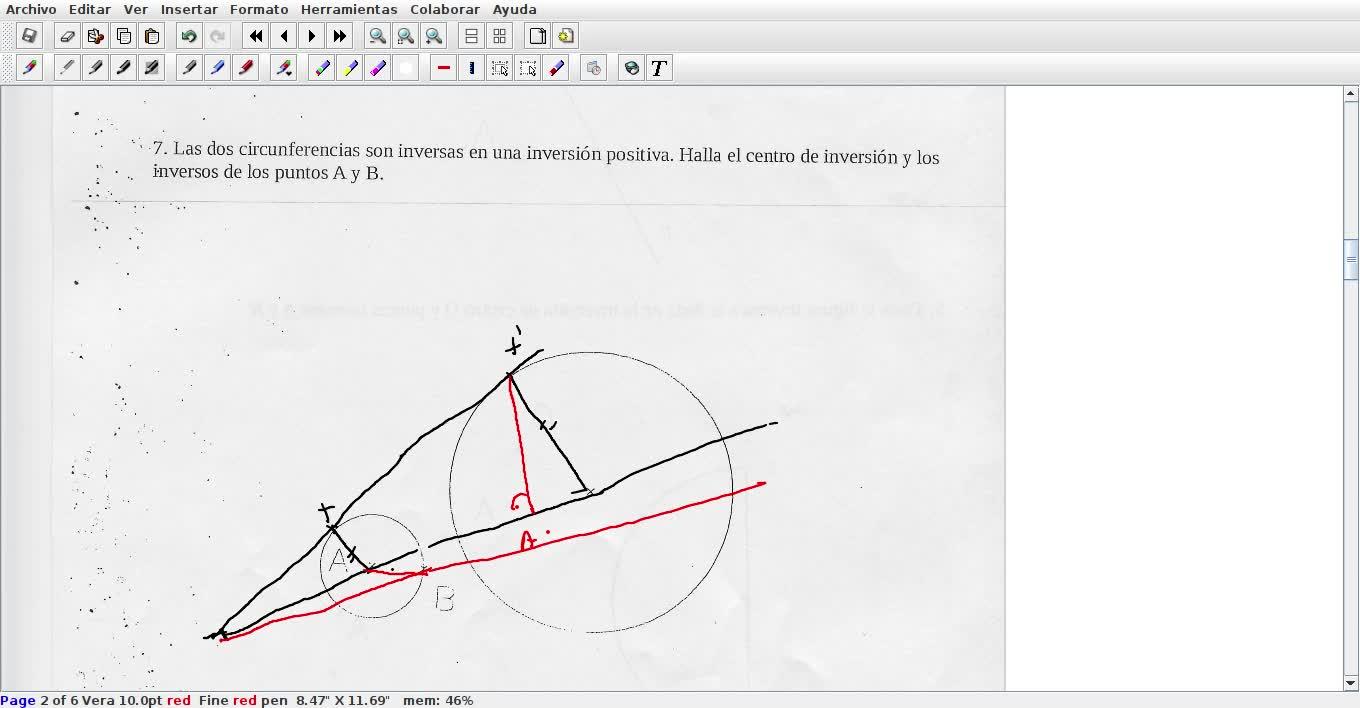Screen dimensions: 1360x708
Task: Zoom out with the minus magnifier
Action: (378, 36)
